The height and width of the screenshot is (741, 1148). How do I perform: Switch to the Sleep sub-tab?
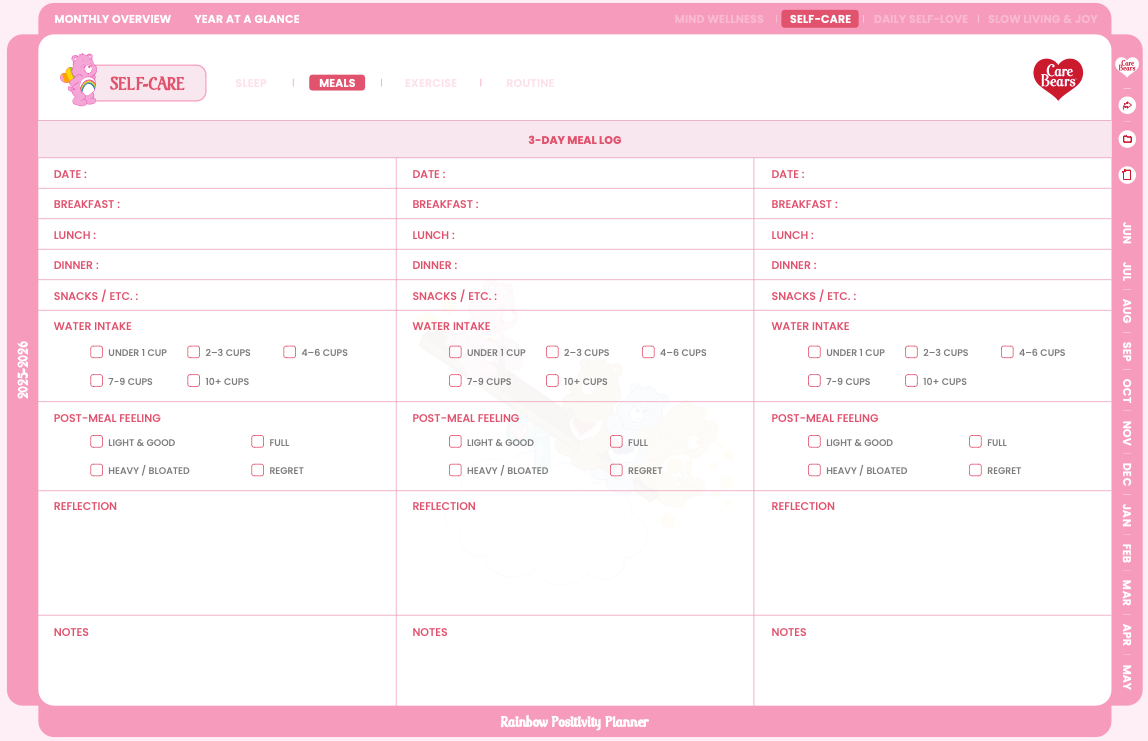click(251, 83)
